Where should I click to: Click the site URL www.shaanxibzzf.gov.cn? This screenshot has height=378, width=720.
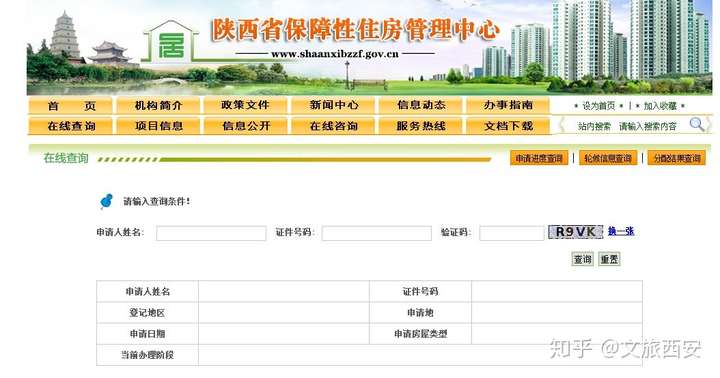(335, 54)
